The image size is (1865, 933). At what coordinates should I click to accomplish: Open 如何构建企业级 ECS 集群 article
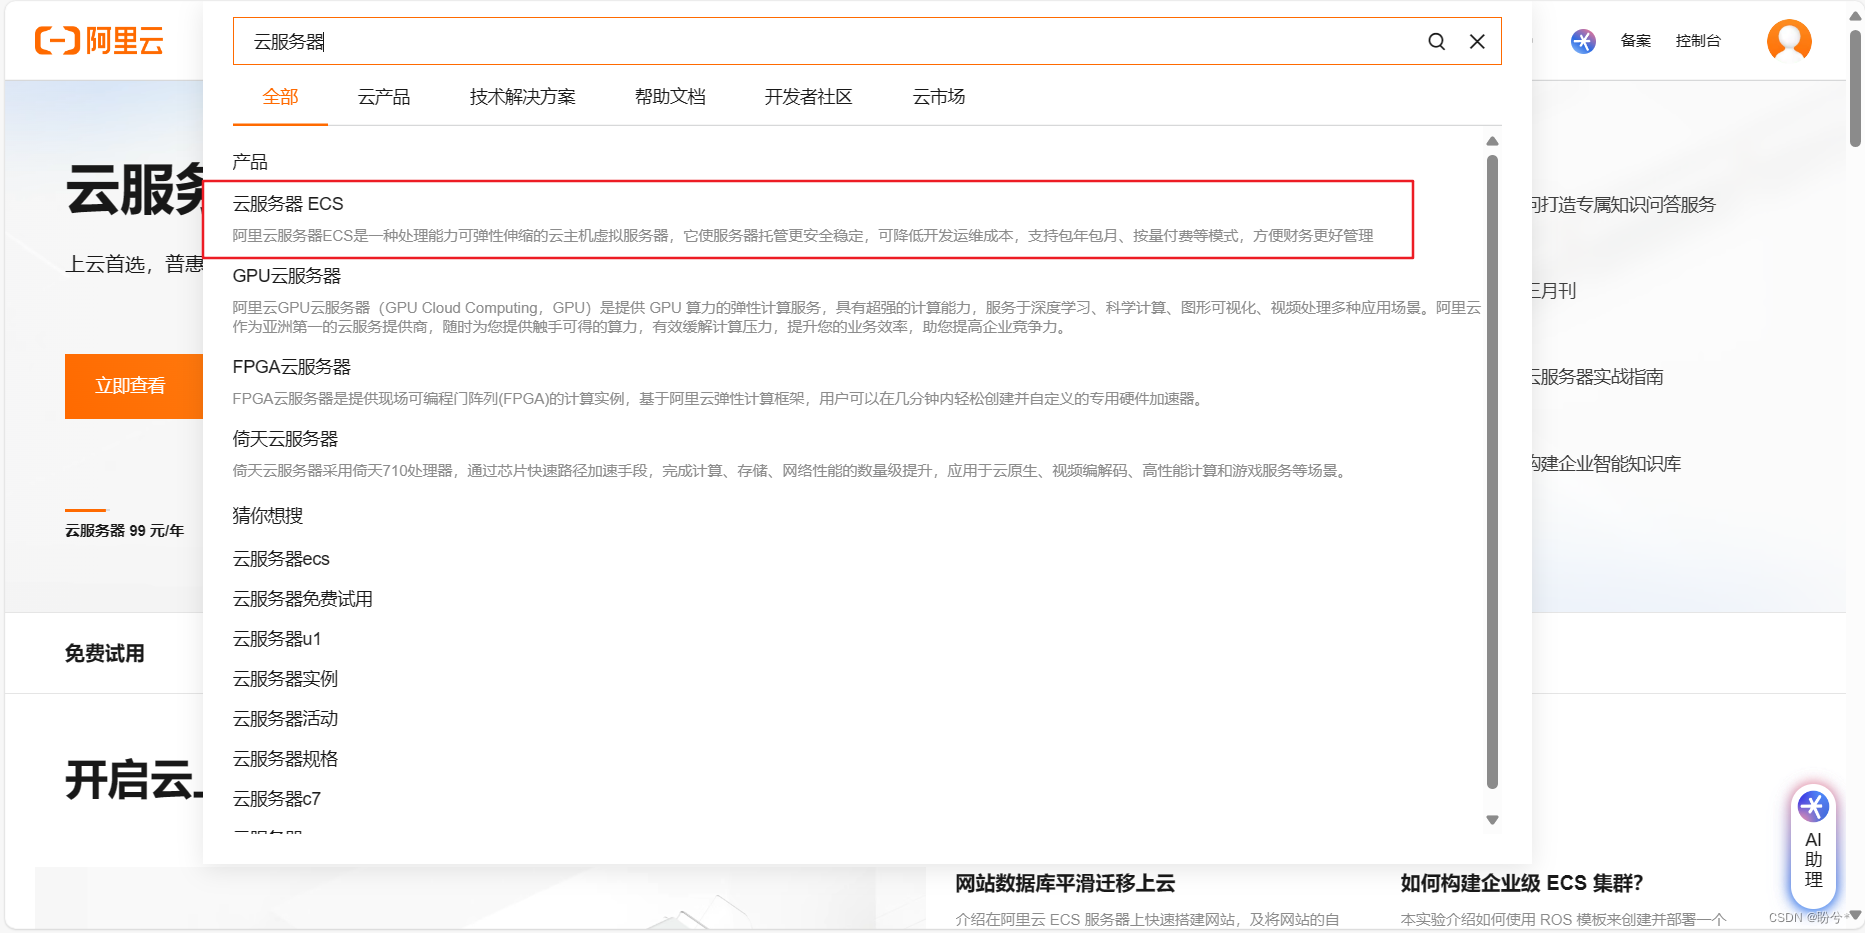(x=1521, y=884)
